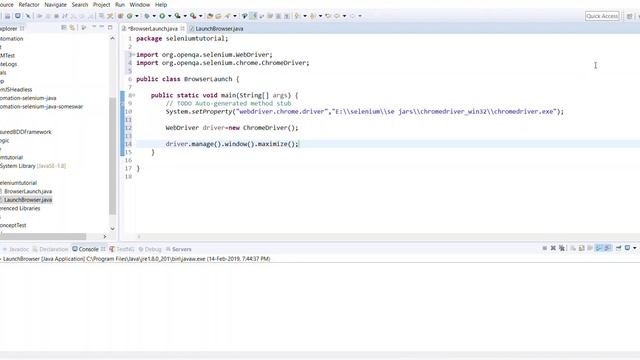Open the Run button dropdown arrow
The height and width of the screenshot is (360, 640).
169,16
